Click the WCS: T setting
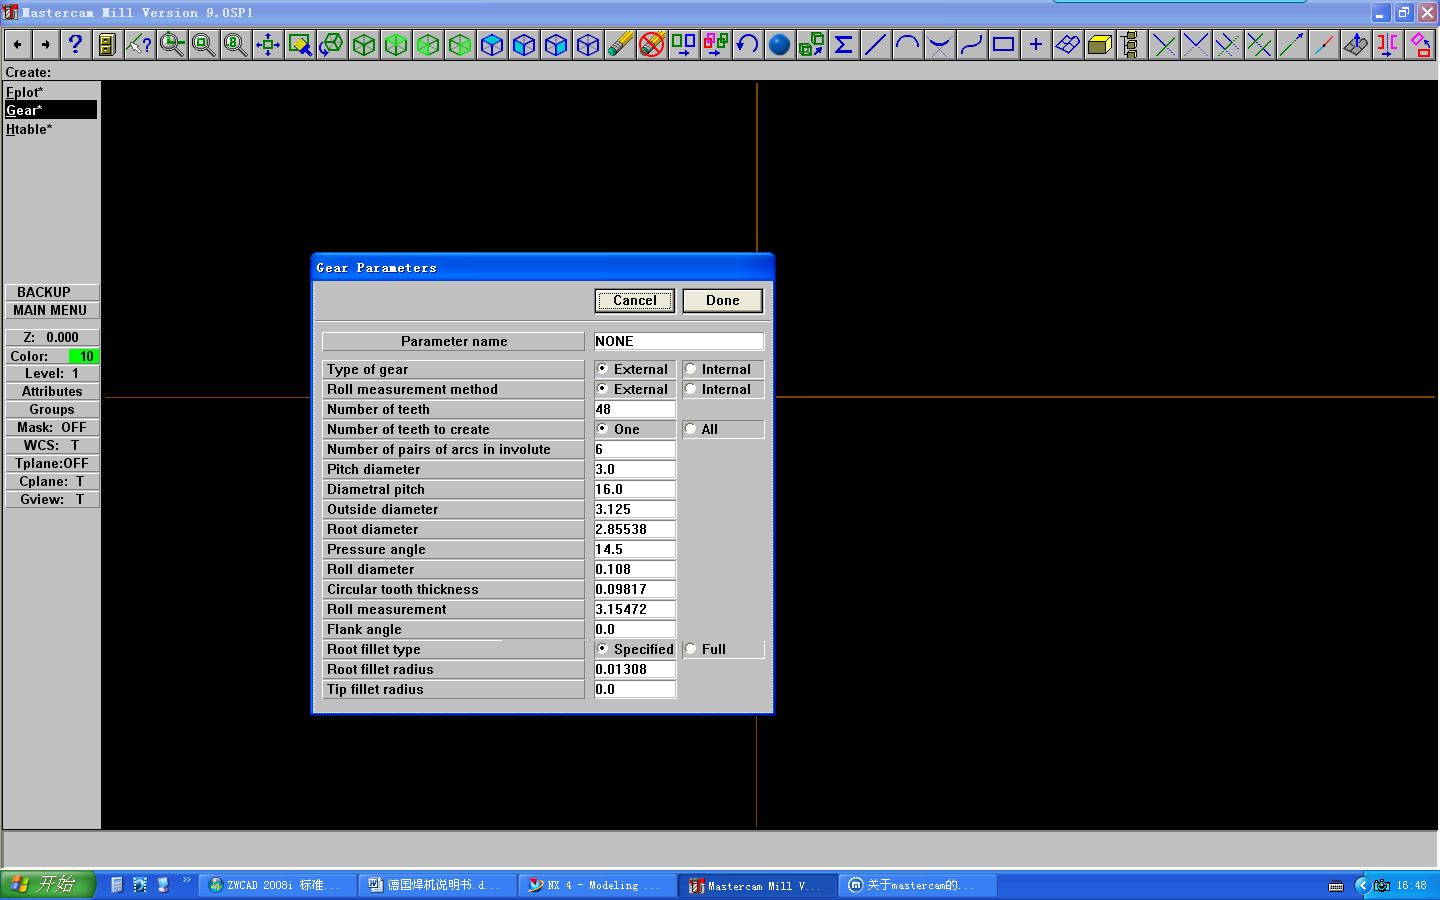Screen dimensions: 1440x900 click(52, 445)
